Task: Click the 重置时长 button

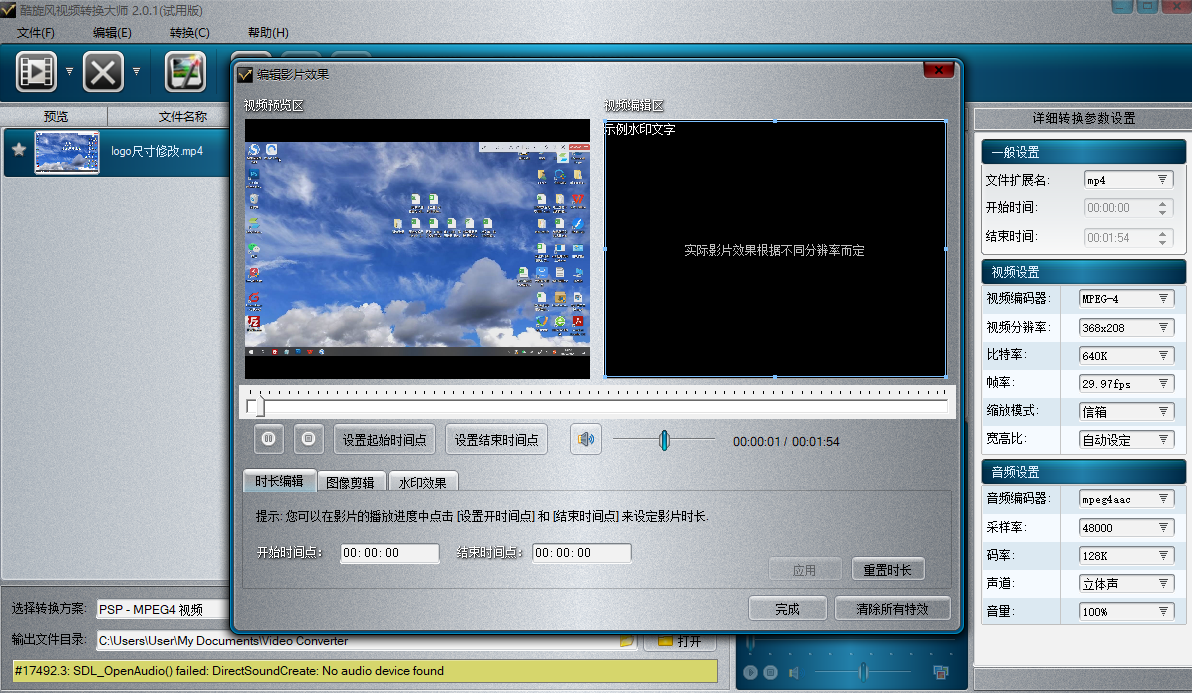Action: pos(887,569)
